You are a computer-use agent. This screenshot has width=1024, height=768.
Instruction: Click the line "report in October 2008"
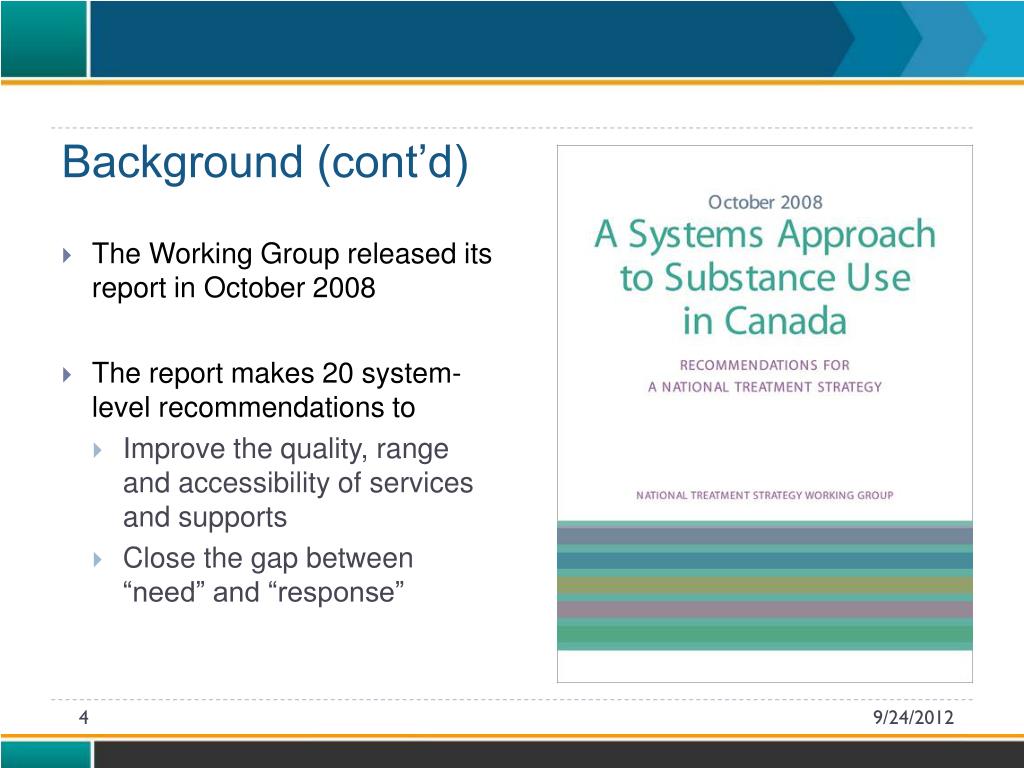(x=234, y=288)
